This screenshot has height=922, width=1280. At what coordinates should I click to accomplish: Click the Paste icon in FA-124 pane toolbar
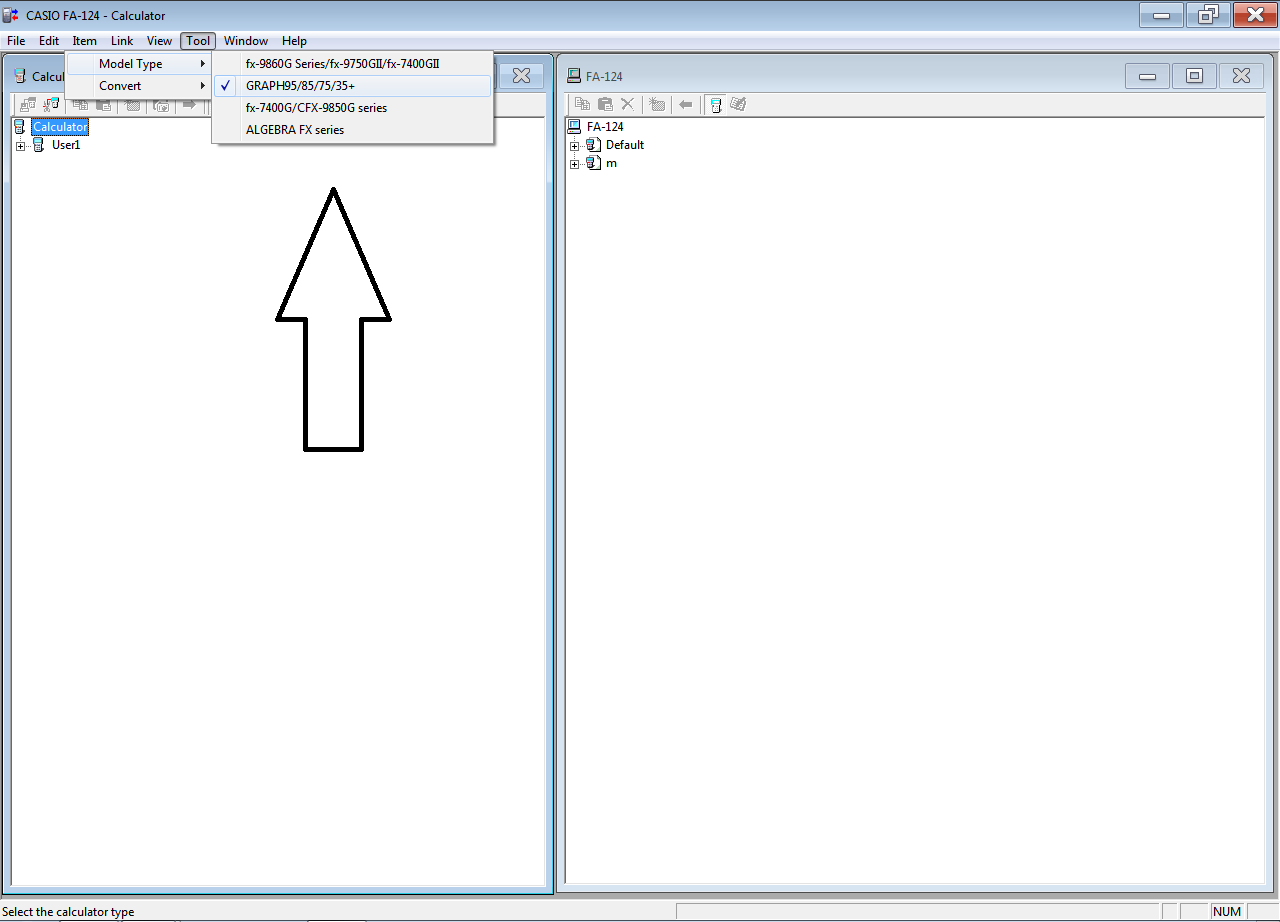605,104
